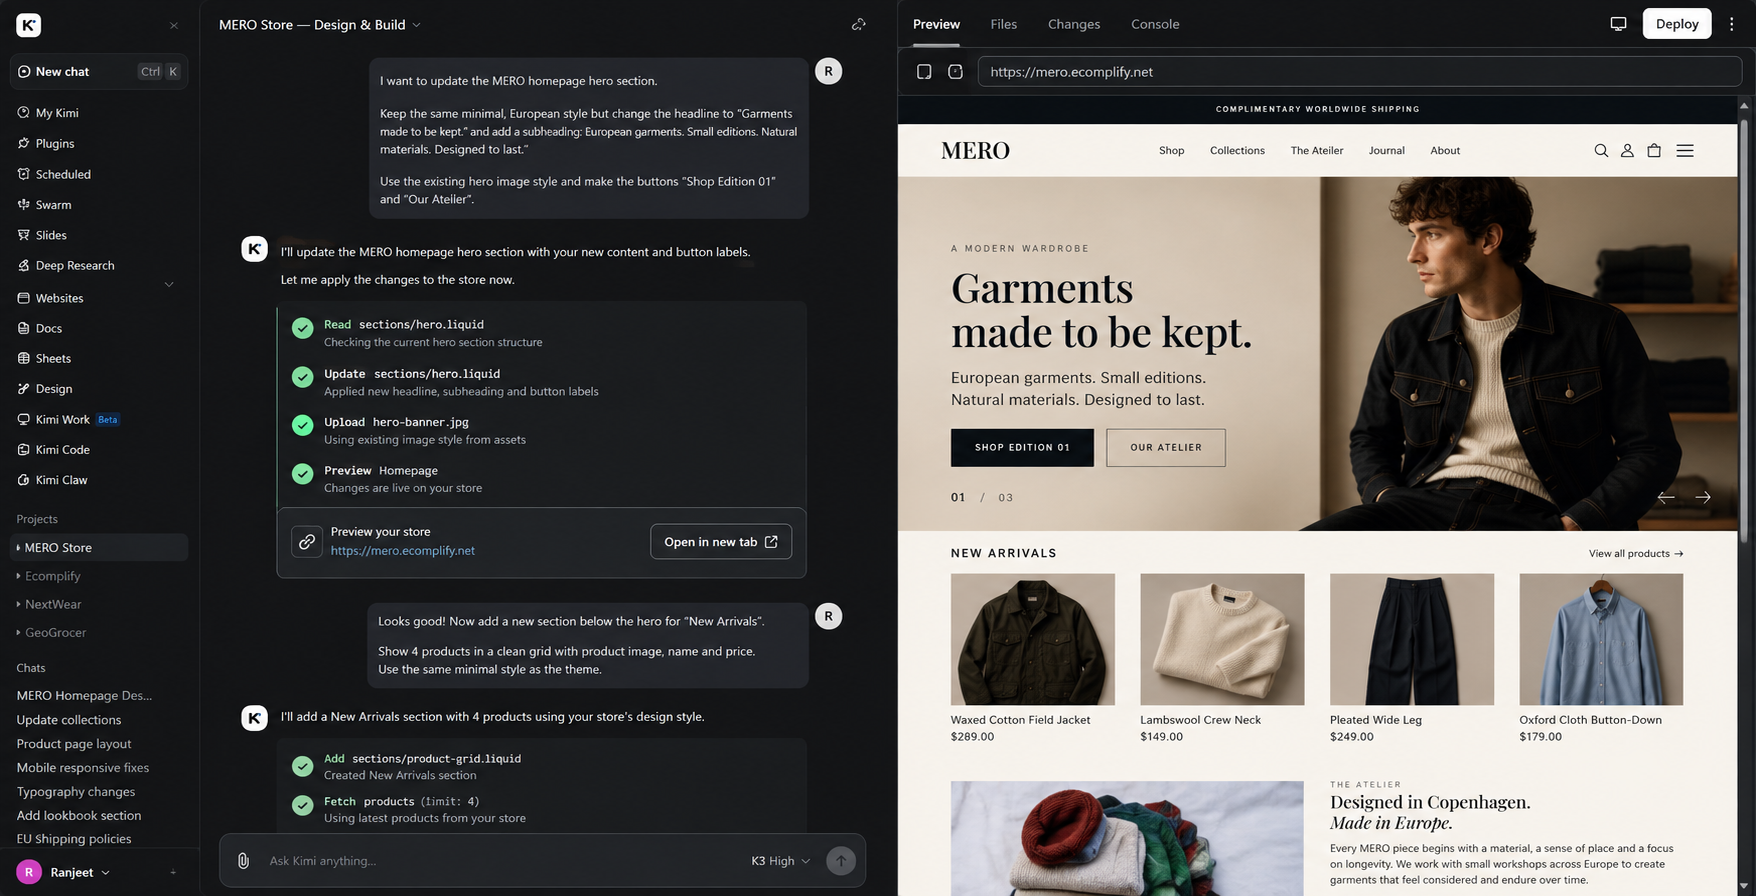Focus the Ask Kimi anything input
Image resolution: width=1756 pixels, height=896 pixels.
[x=500, y=861]
